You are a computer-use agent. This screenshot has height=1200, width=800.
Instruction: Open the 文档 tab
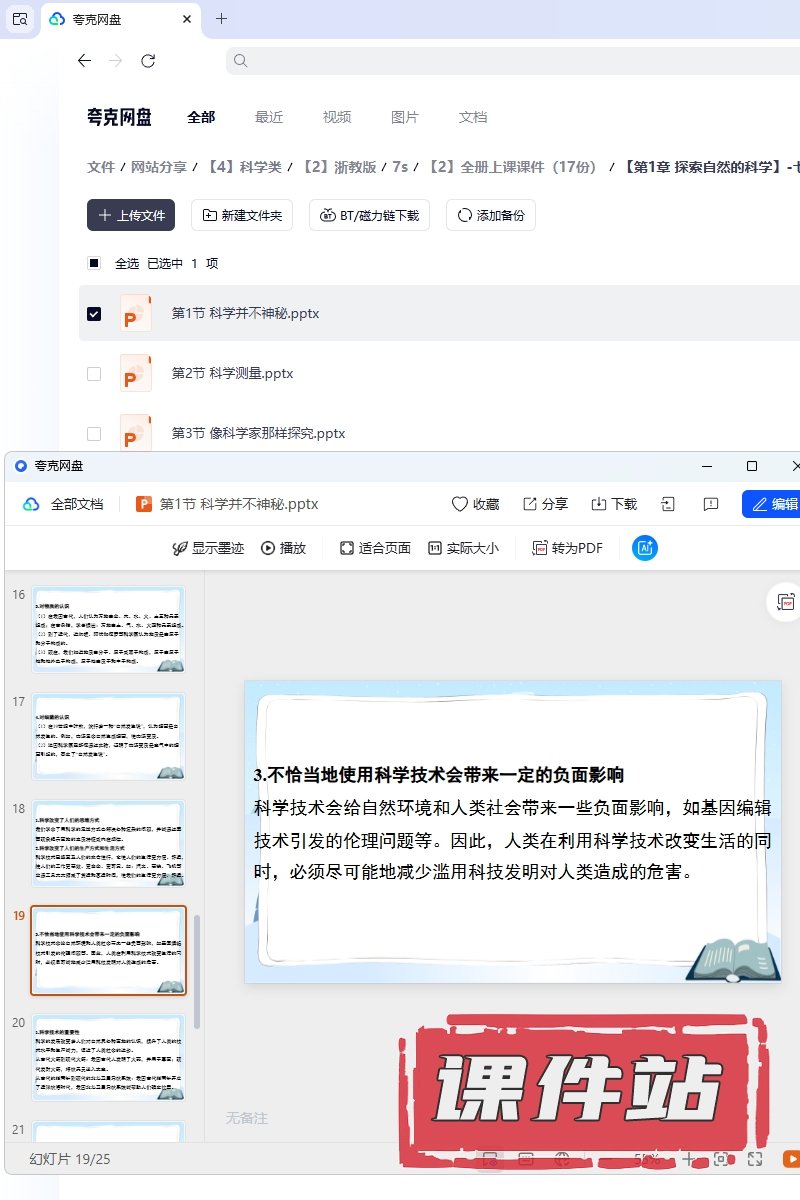(x=473, y=117)
